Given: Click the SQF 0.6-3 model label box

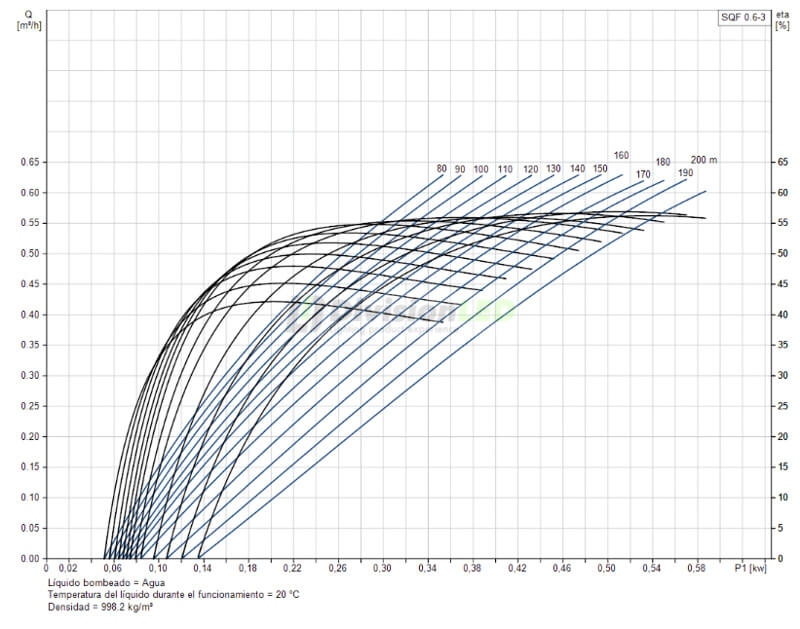Looking at the screenshot, I should pyautogui.click(x=746, y=17).
